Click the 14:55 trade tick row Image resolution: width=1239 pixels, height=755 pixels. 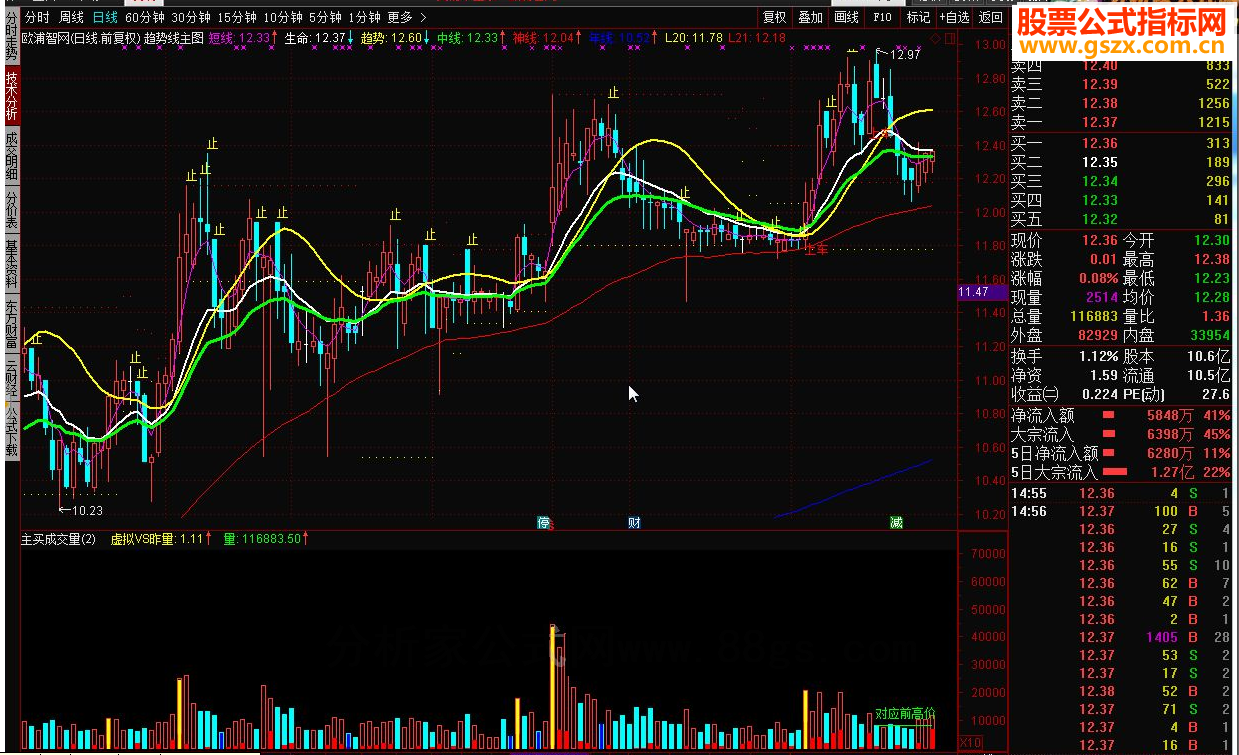(x=1121, y=493)
